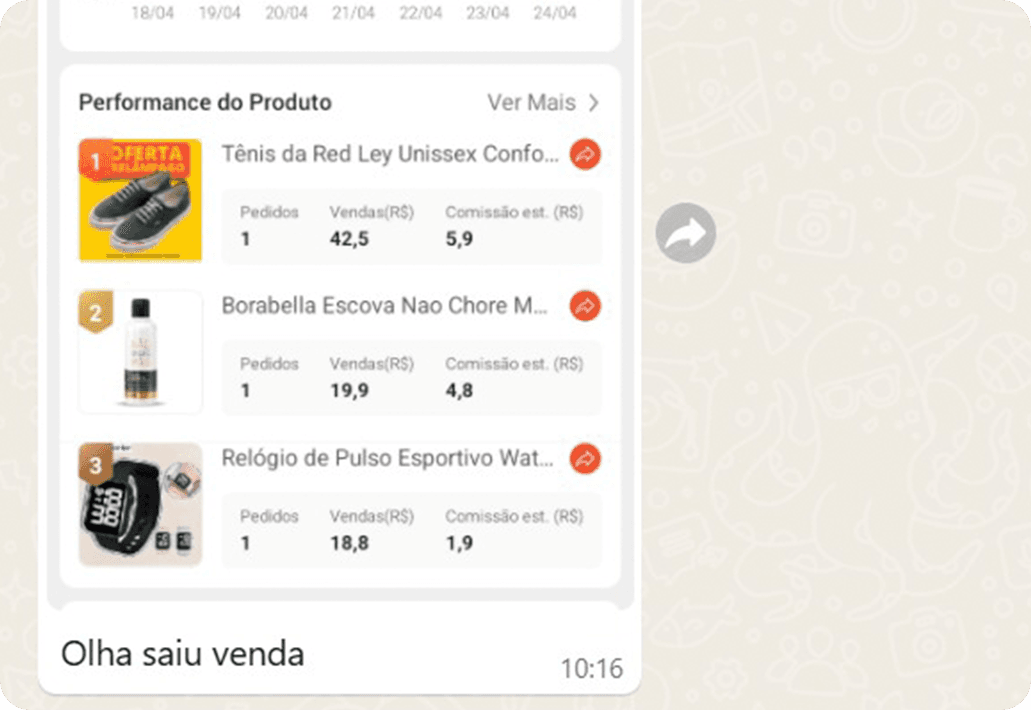Open the rank 1 badge on sneakers
The image size is (1031, 710).
95,160
